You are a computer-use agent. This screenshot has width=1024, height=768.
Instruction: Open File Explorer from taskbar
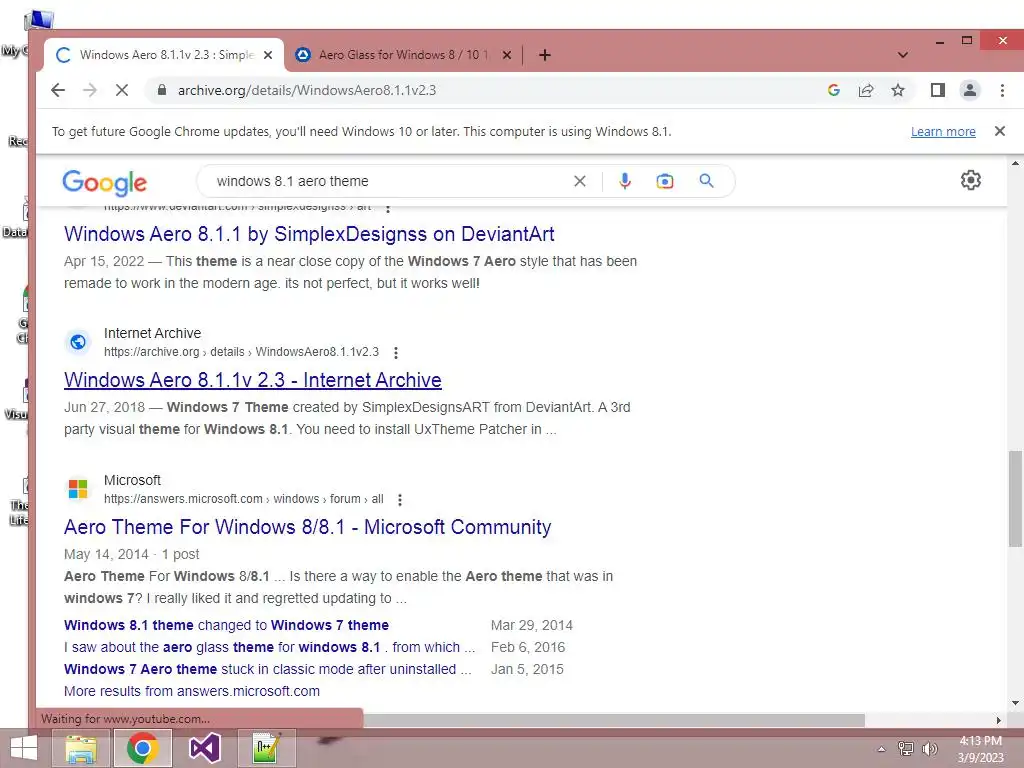(x=81, y=748)
